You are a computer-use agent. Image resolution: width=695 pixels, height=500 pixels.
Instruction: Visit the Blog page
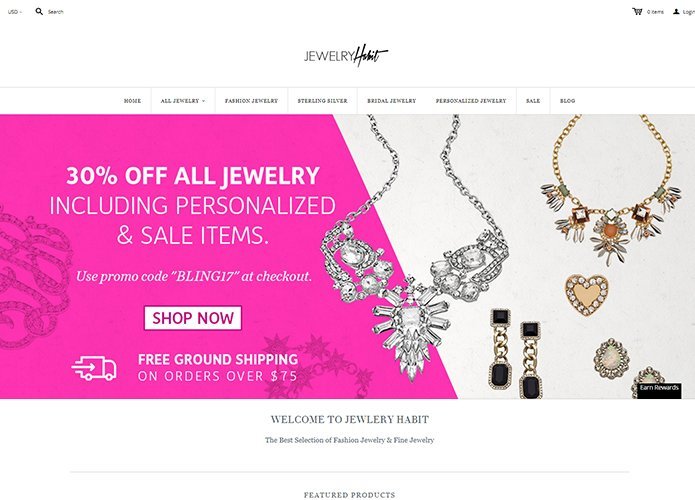[x=567, y=101]
